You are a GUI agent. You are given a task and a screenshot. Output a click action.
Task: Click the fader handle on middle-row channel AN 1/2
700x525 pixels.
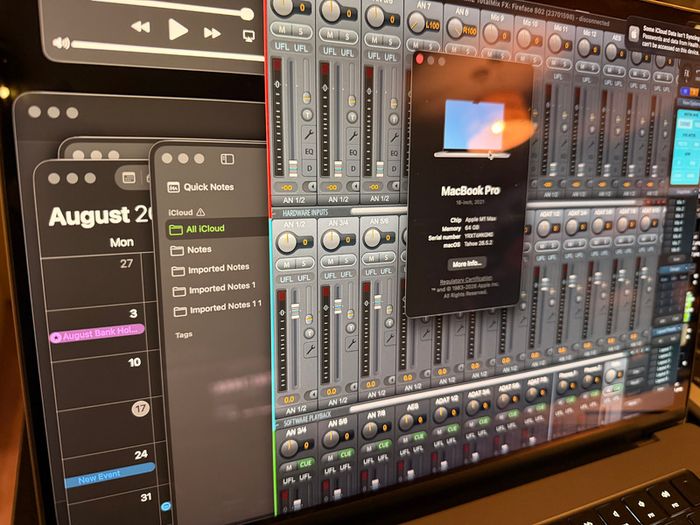295,312
